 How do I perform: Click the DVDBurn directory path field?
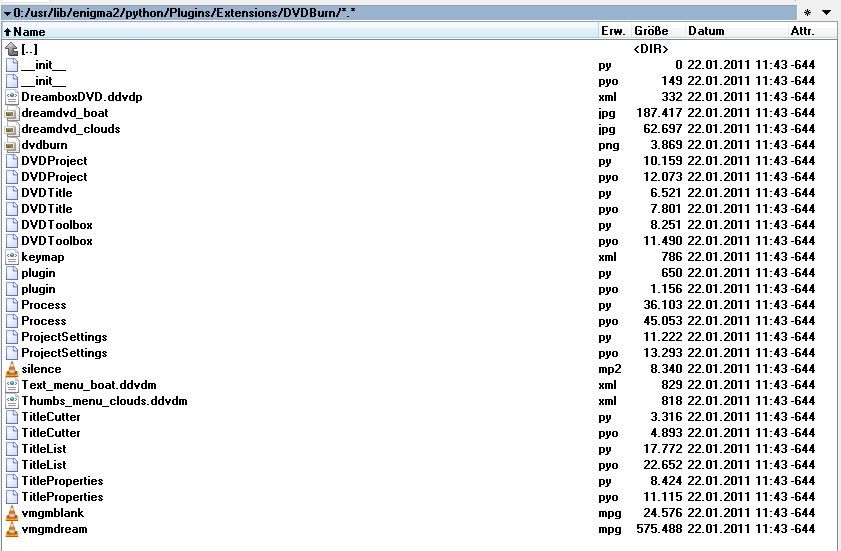click(400, 13)
